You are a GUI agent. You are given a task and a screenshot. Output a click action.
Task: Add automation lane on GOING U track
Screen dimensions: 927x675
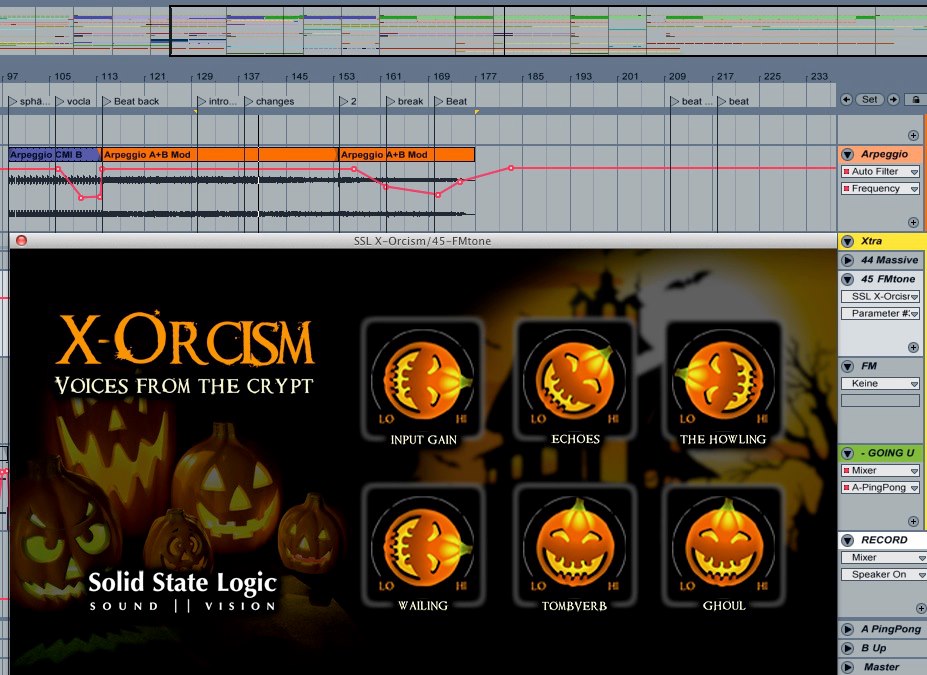913,521
